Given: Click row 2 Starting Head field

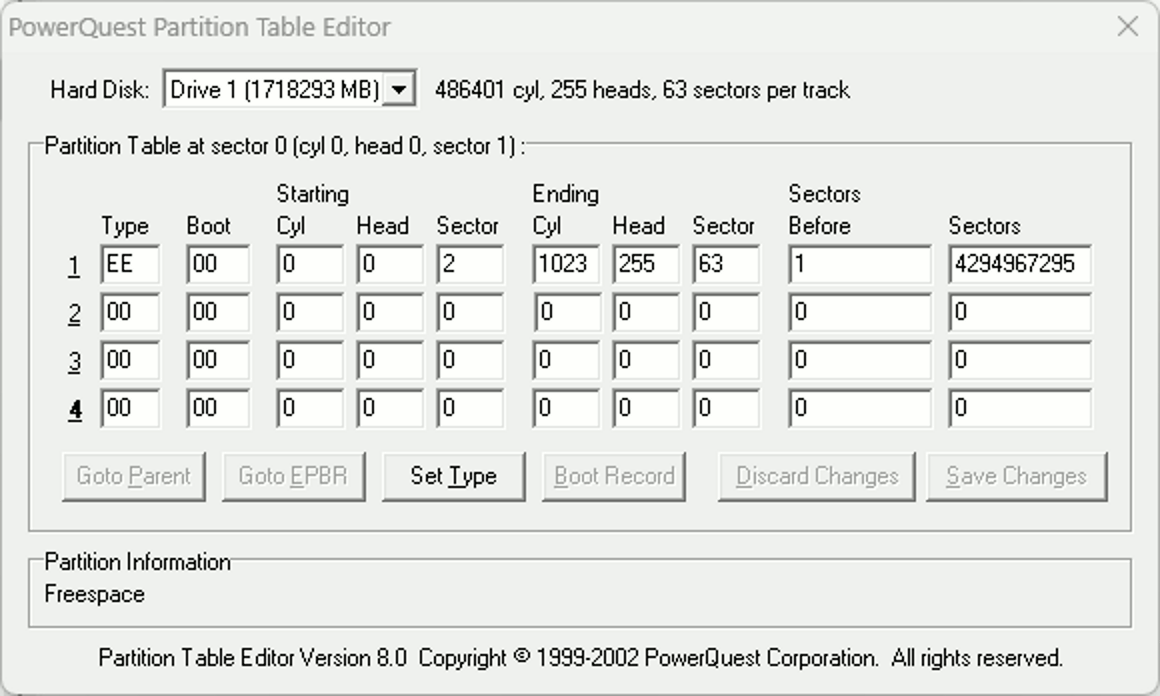Looking at the screenshot, I should pyautogui.click(x=390, y=312).
